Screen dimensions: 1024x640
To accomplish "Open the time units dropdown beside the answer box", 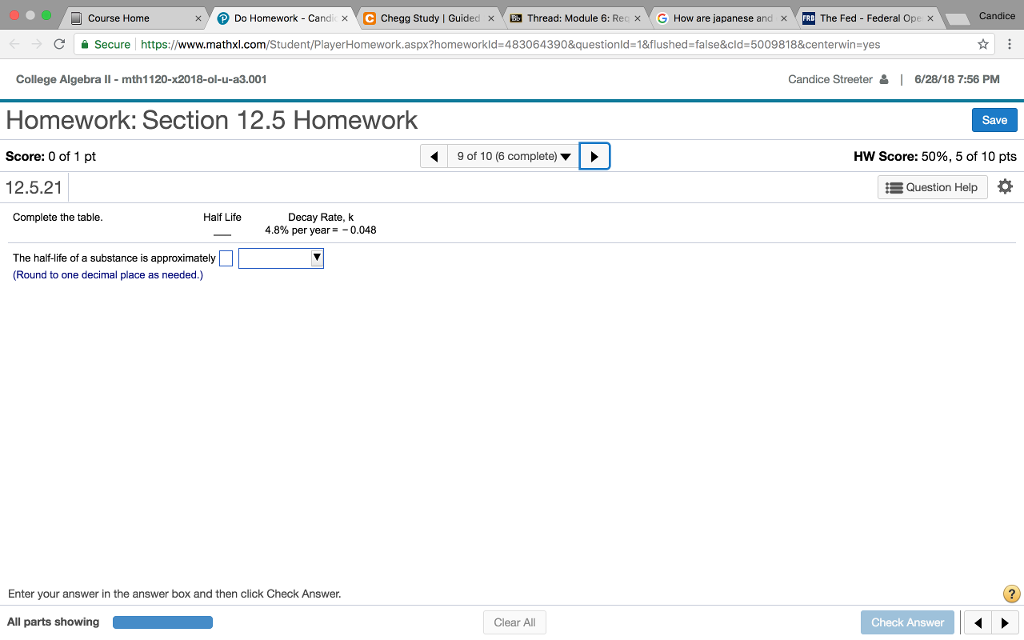I will point(280,258).
